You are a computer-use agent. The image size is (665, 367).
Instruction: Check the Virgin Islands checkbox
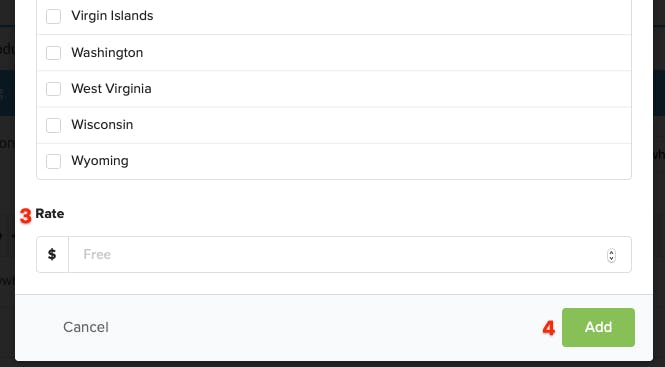tap(53, 16)
